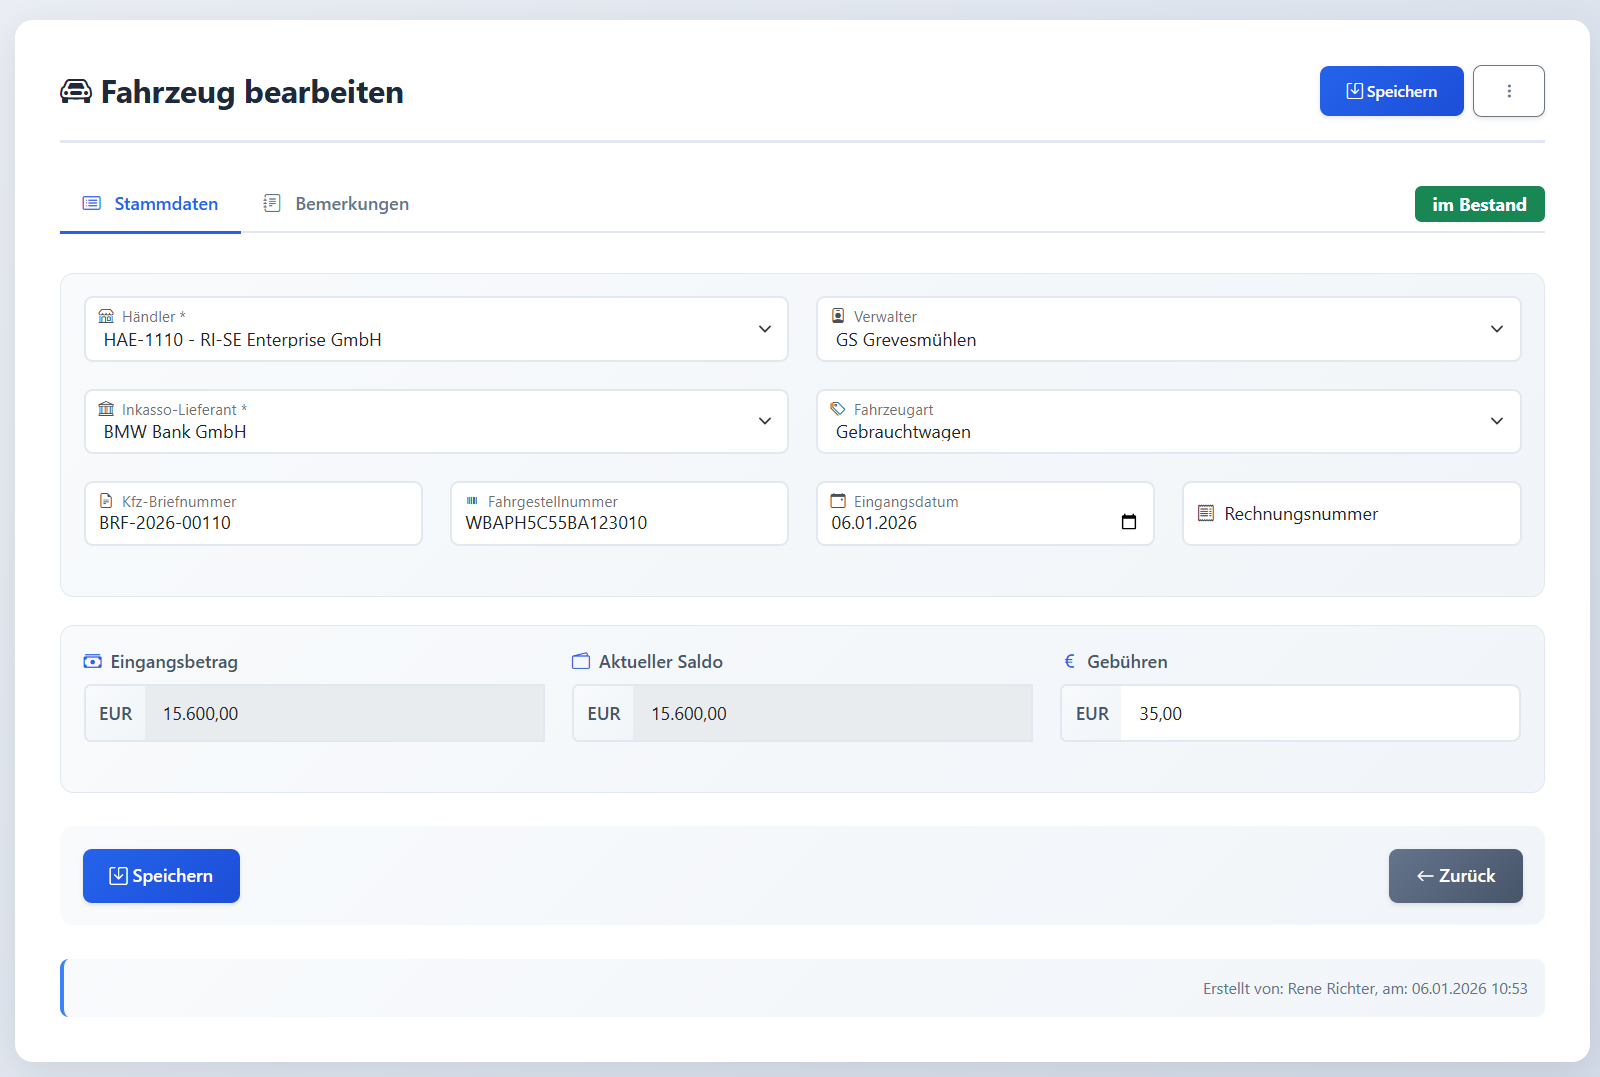Open the three-dot more options menu
Viewport: 1600px width, 1077px height.
pos(1508,91)
